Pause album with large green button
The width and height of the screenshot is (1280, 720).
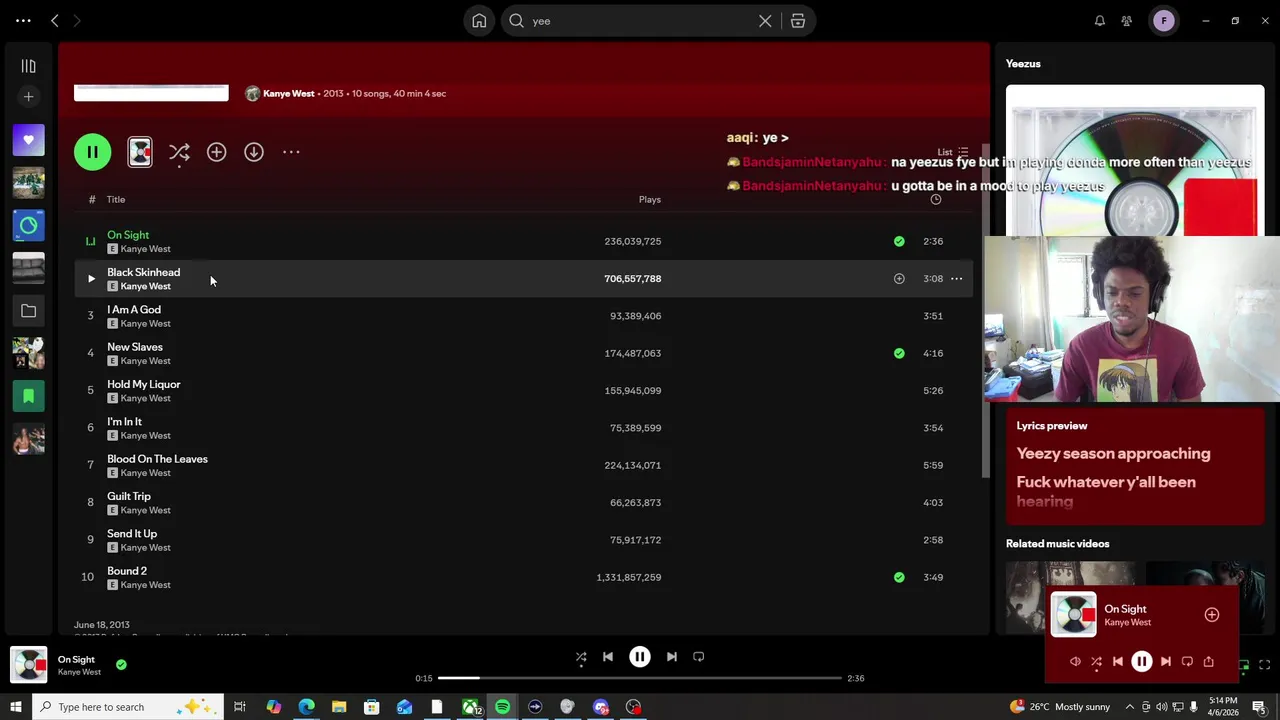pyautogui.click(x=92, y=152)
